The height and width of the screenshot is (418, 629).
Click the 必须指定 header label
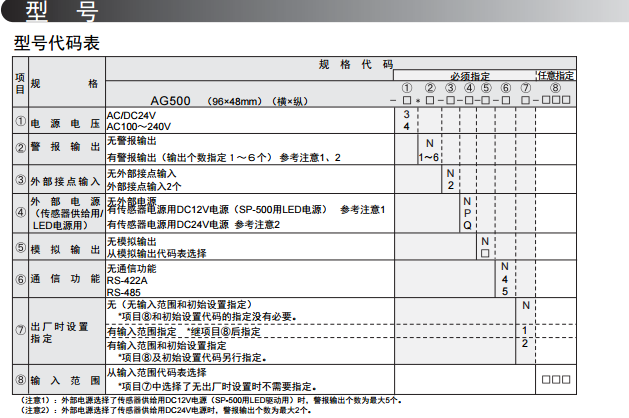click(470, 76)
